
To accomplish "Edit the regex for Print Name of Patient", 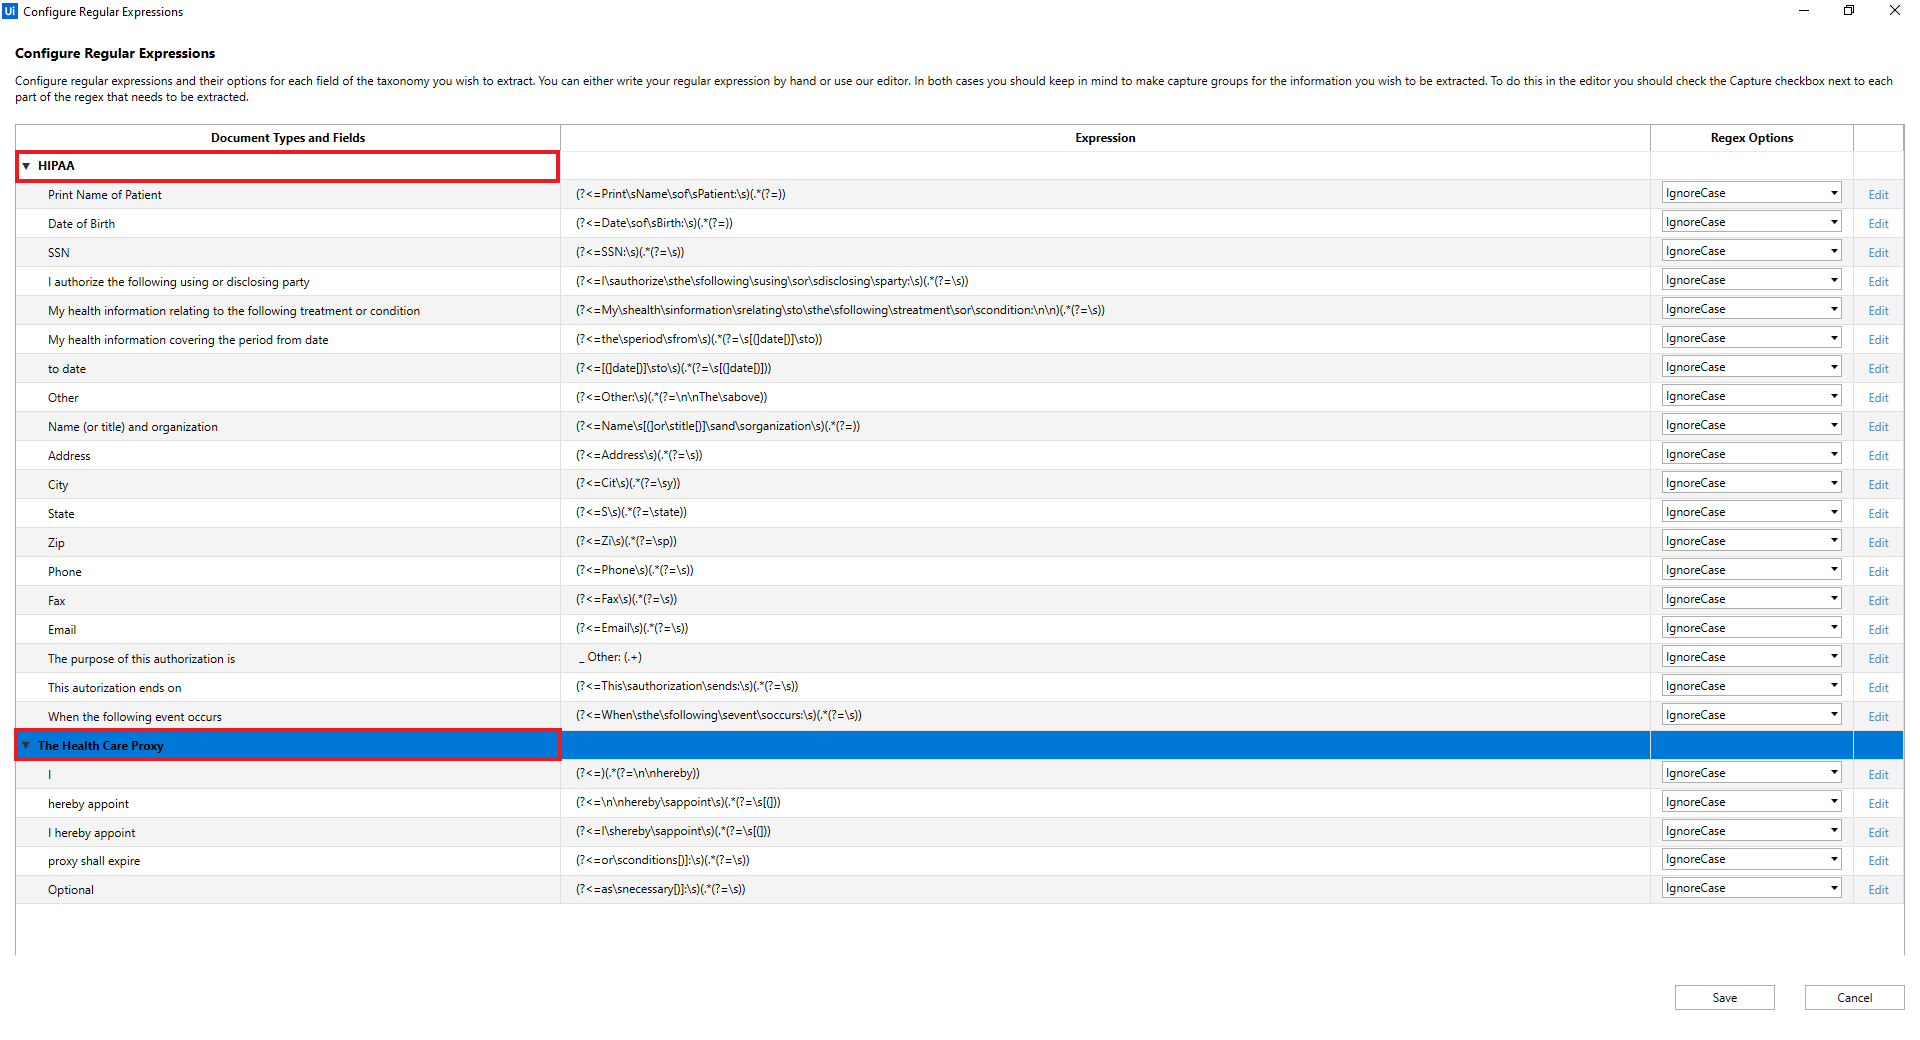I will click(x=1878, y=194).
